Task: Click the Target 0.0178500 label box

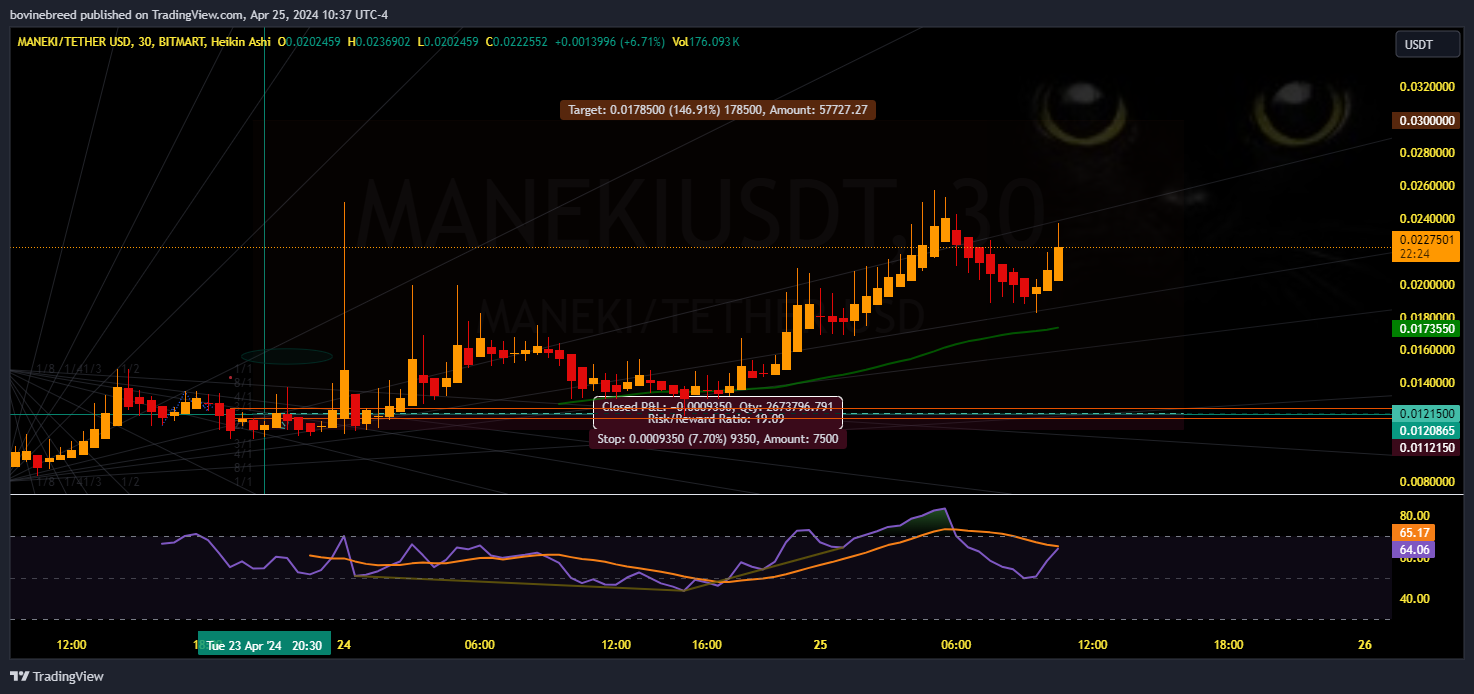Action: click(x=717, y=110)
